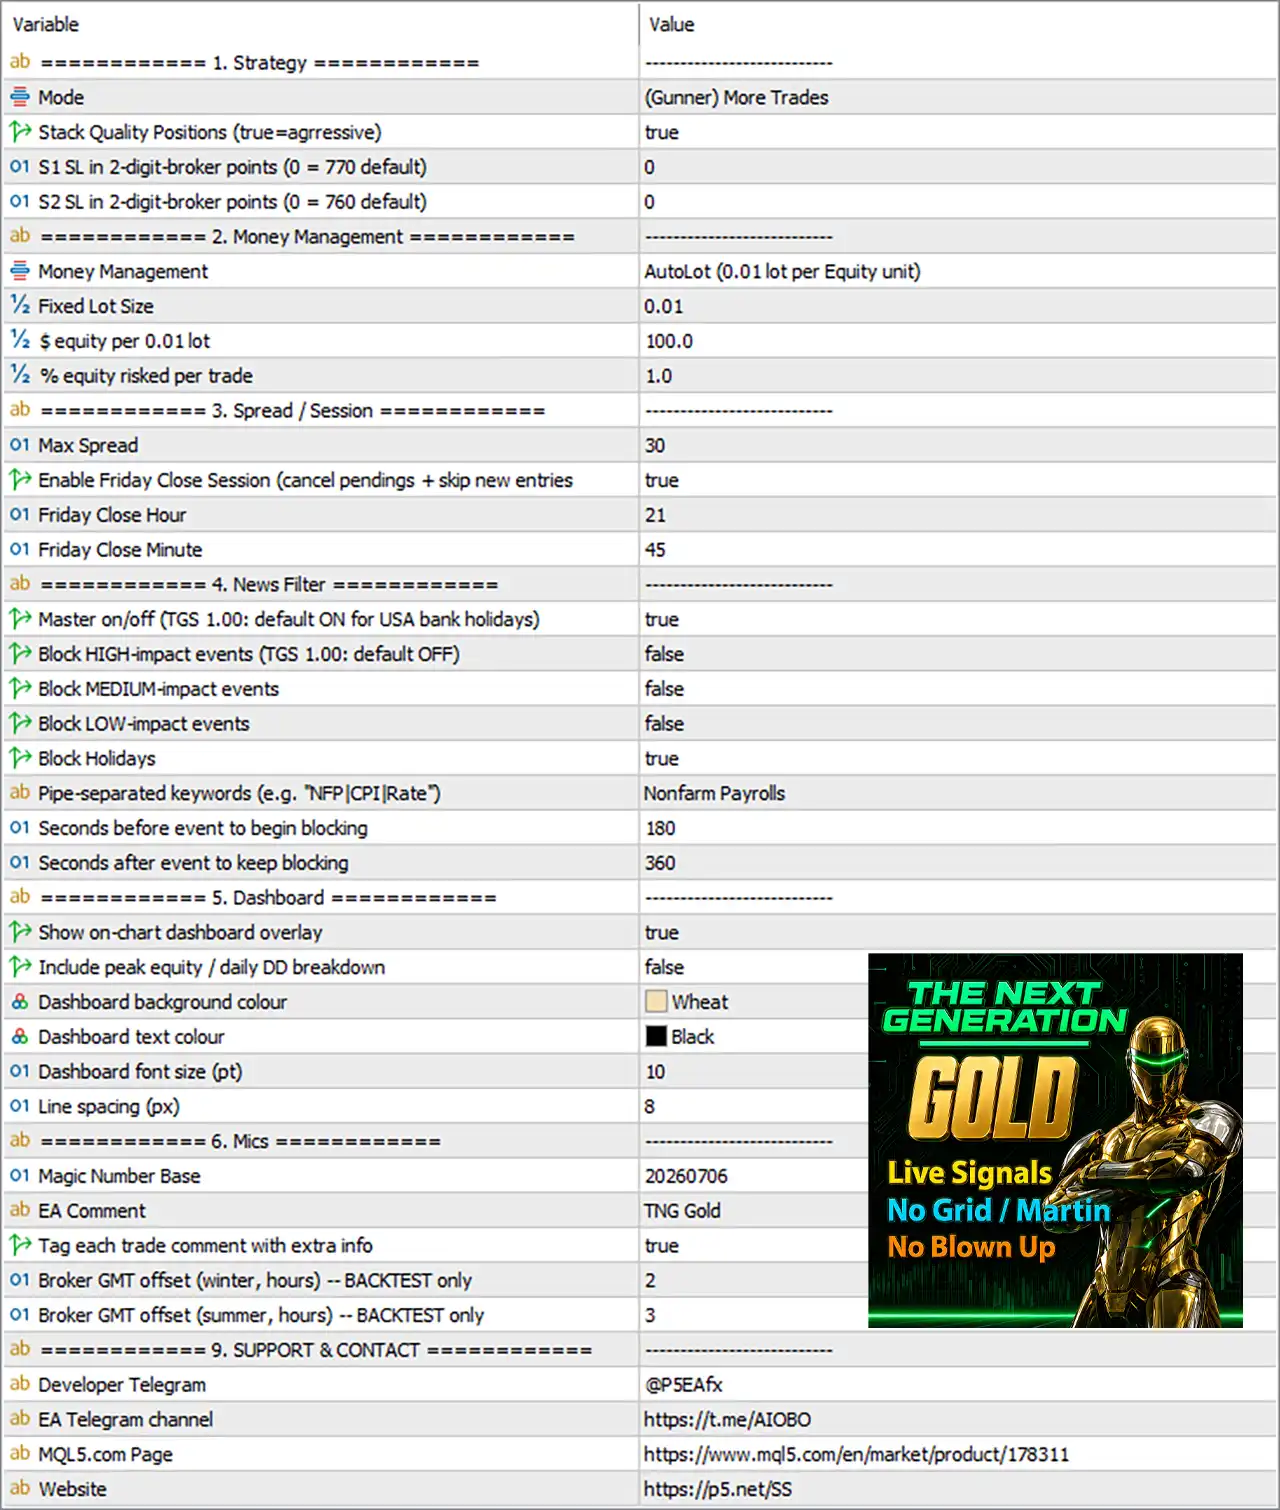Click the boolean icon beside Stack Quality Positions
1280x1510 pixels.
click(x=20, y=132)
